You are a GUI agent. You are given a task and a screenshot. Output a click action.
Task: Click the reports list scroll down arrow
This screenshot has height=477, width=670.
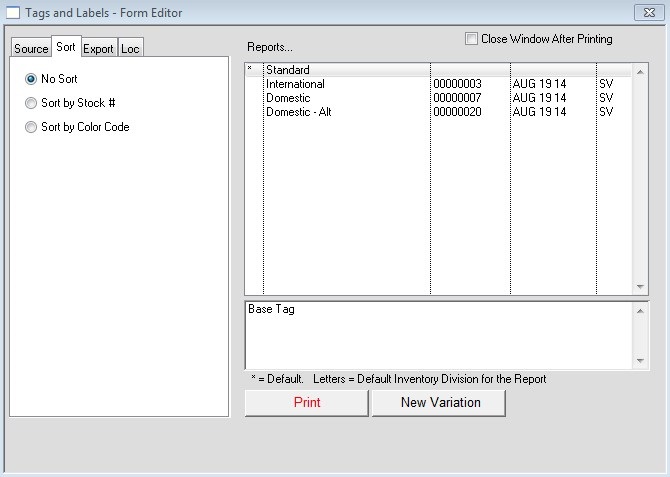pyautogui.click(x=640, y=287)
